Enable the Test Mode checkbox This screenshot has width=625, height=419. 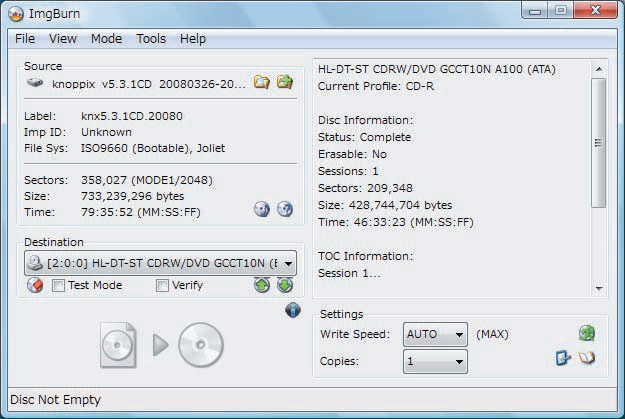[58, 285]
